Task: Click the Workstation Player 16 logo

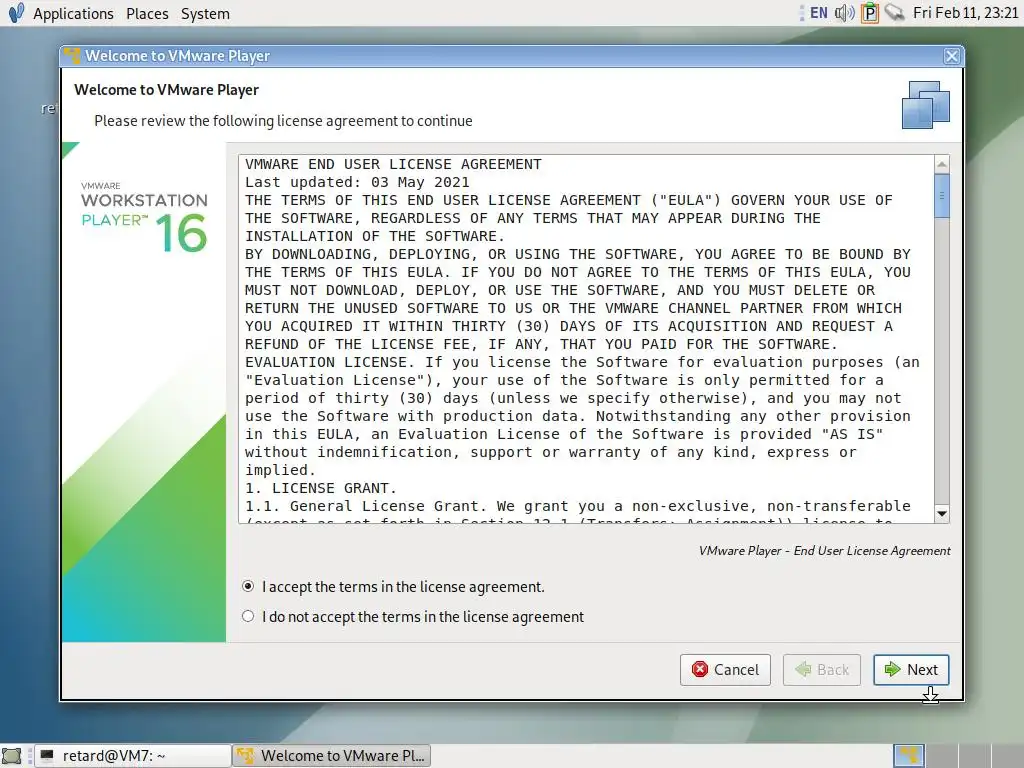Action: [x=144, y=217]
